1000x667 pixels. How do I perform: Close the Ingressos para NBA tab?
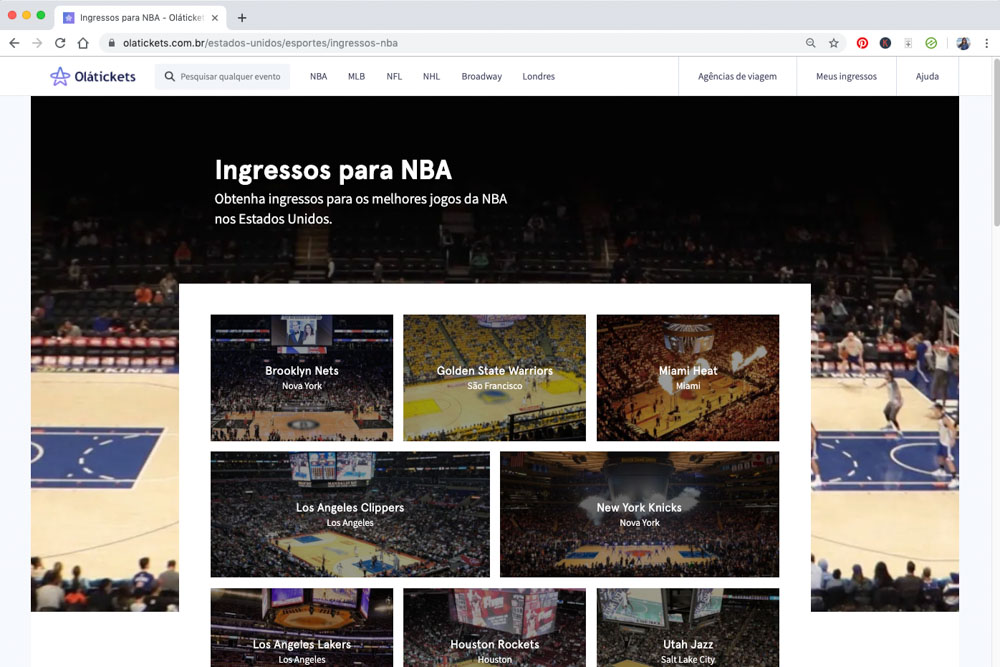coord(215,18)
